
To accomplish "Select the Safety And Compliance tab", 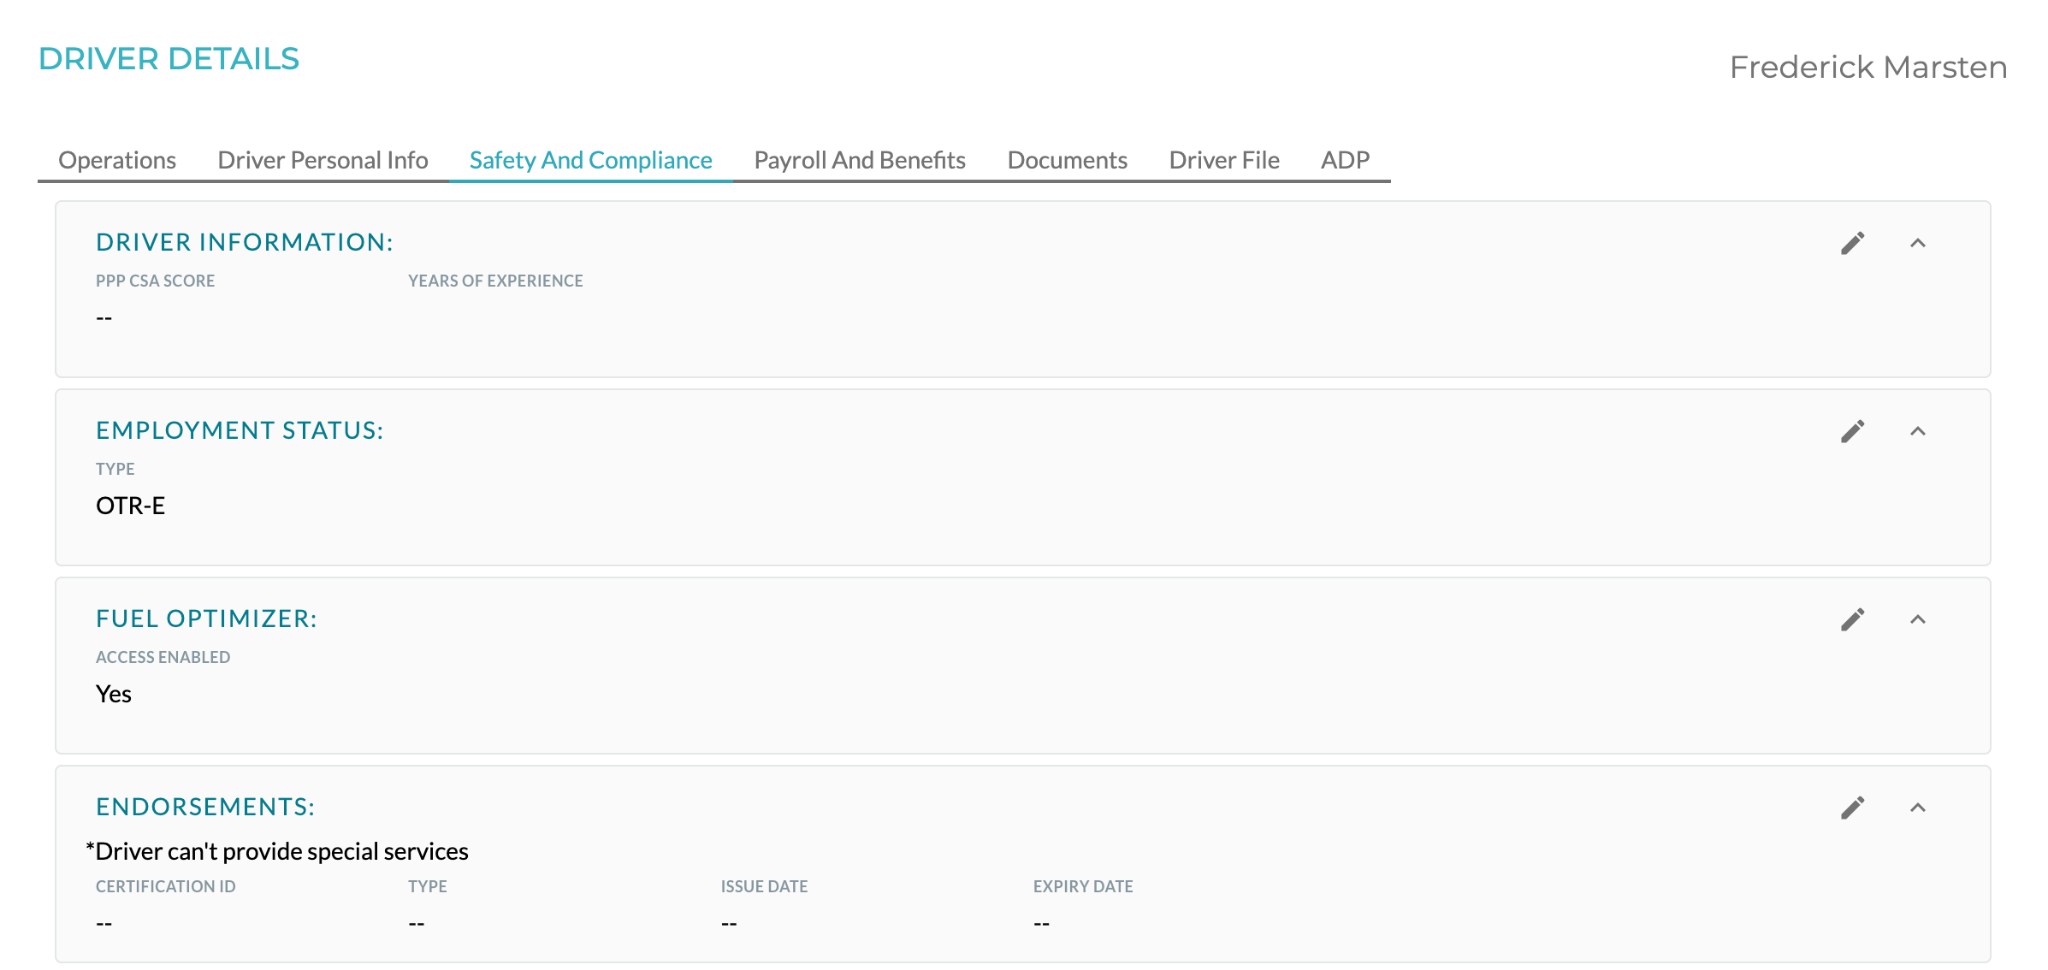I will click(x=591, y=160).
